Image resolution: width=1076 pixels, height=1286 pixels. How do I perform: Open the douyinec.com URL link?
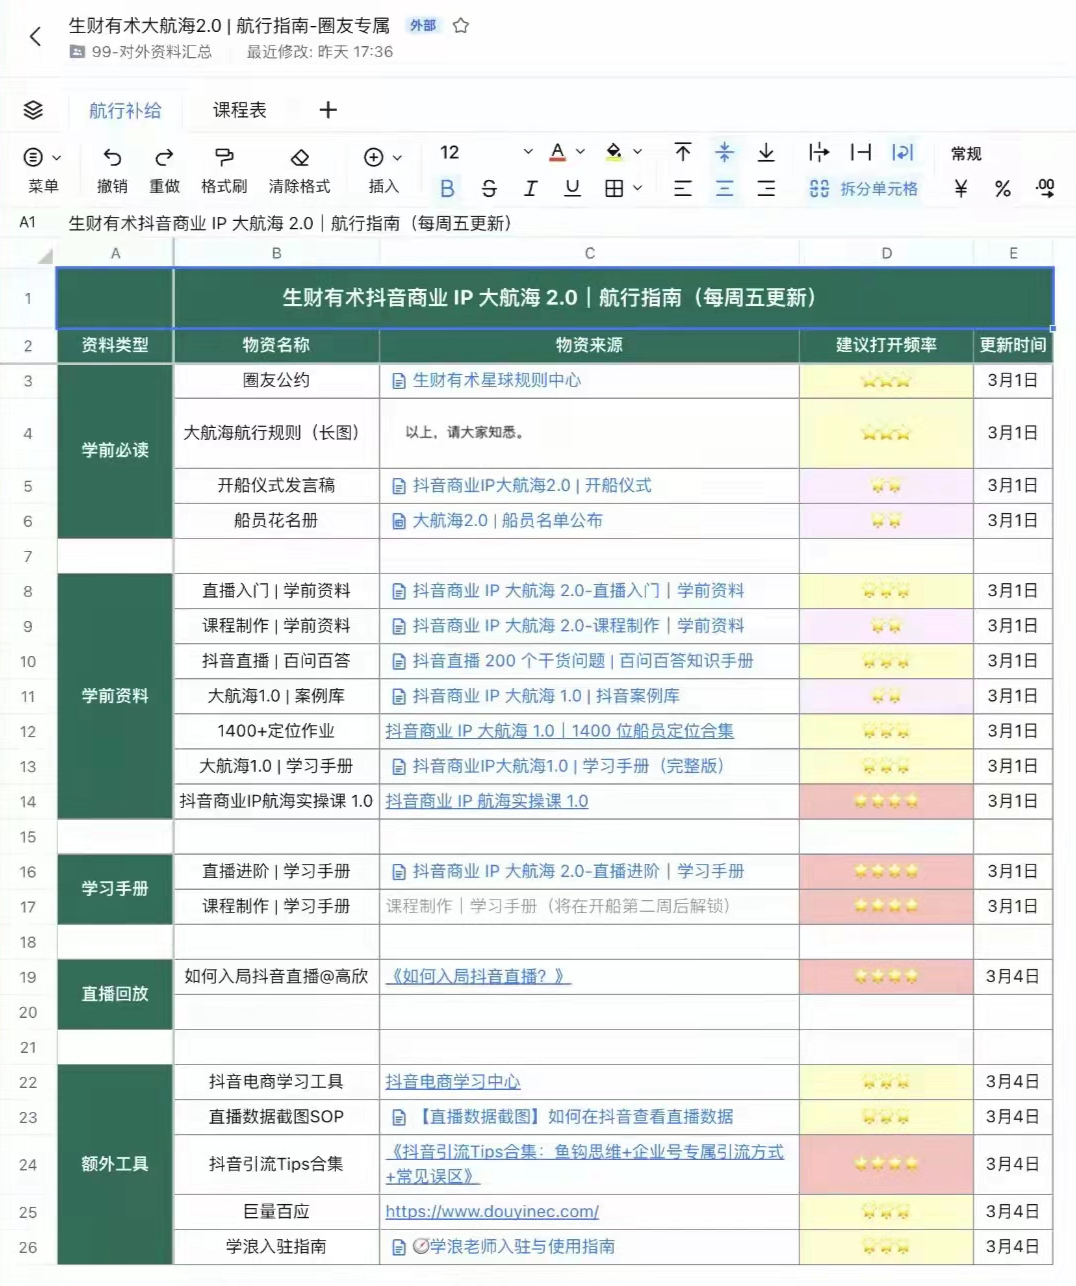[x=492, y=1211]
